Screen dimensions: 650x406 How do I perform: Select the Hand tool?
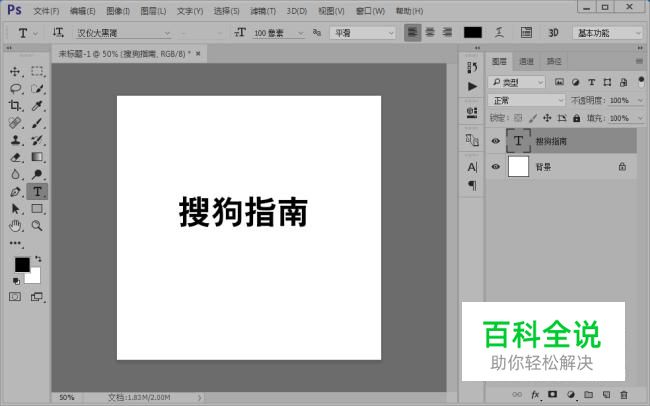click(15, 226)
